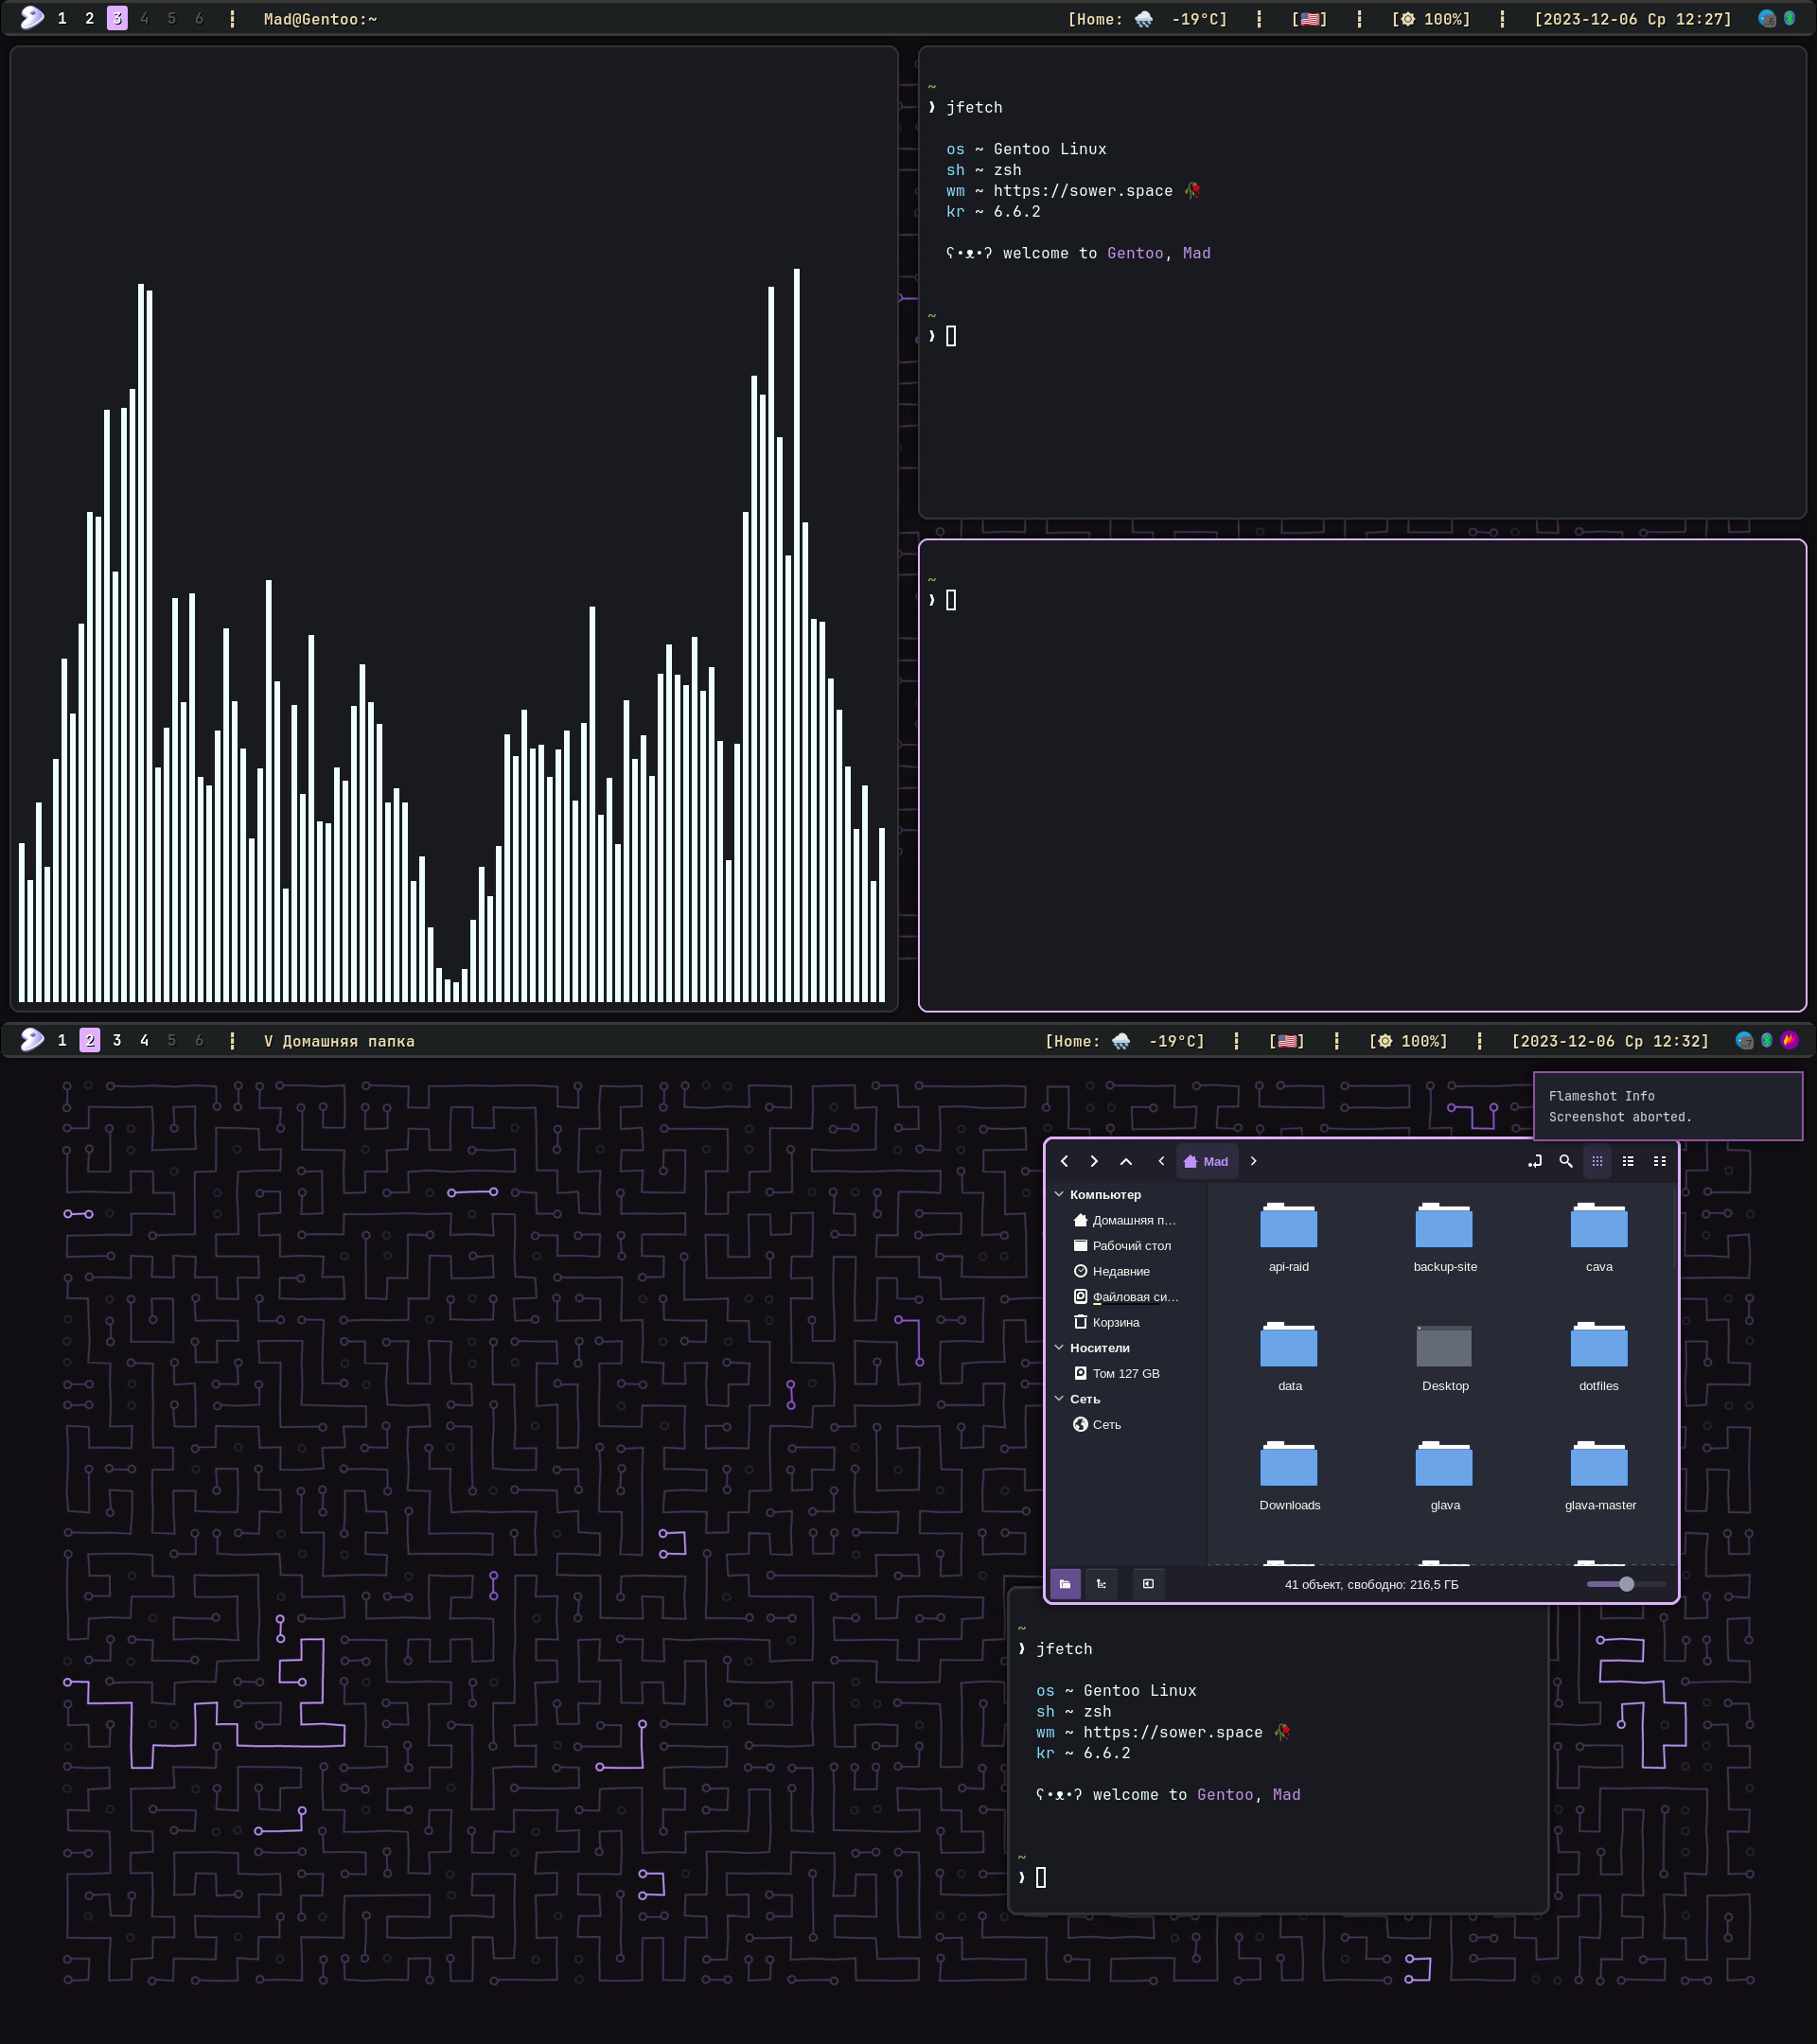Focus the cava audio visualizer window
Image resolution: width=1817 pixels, height=2044 pixels.
454,529
